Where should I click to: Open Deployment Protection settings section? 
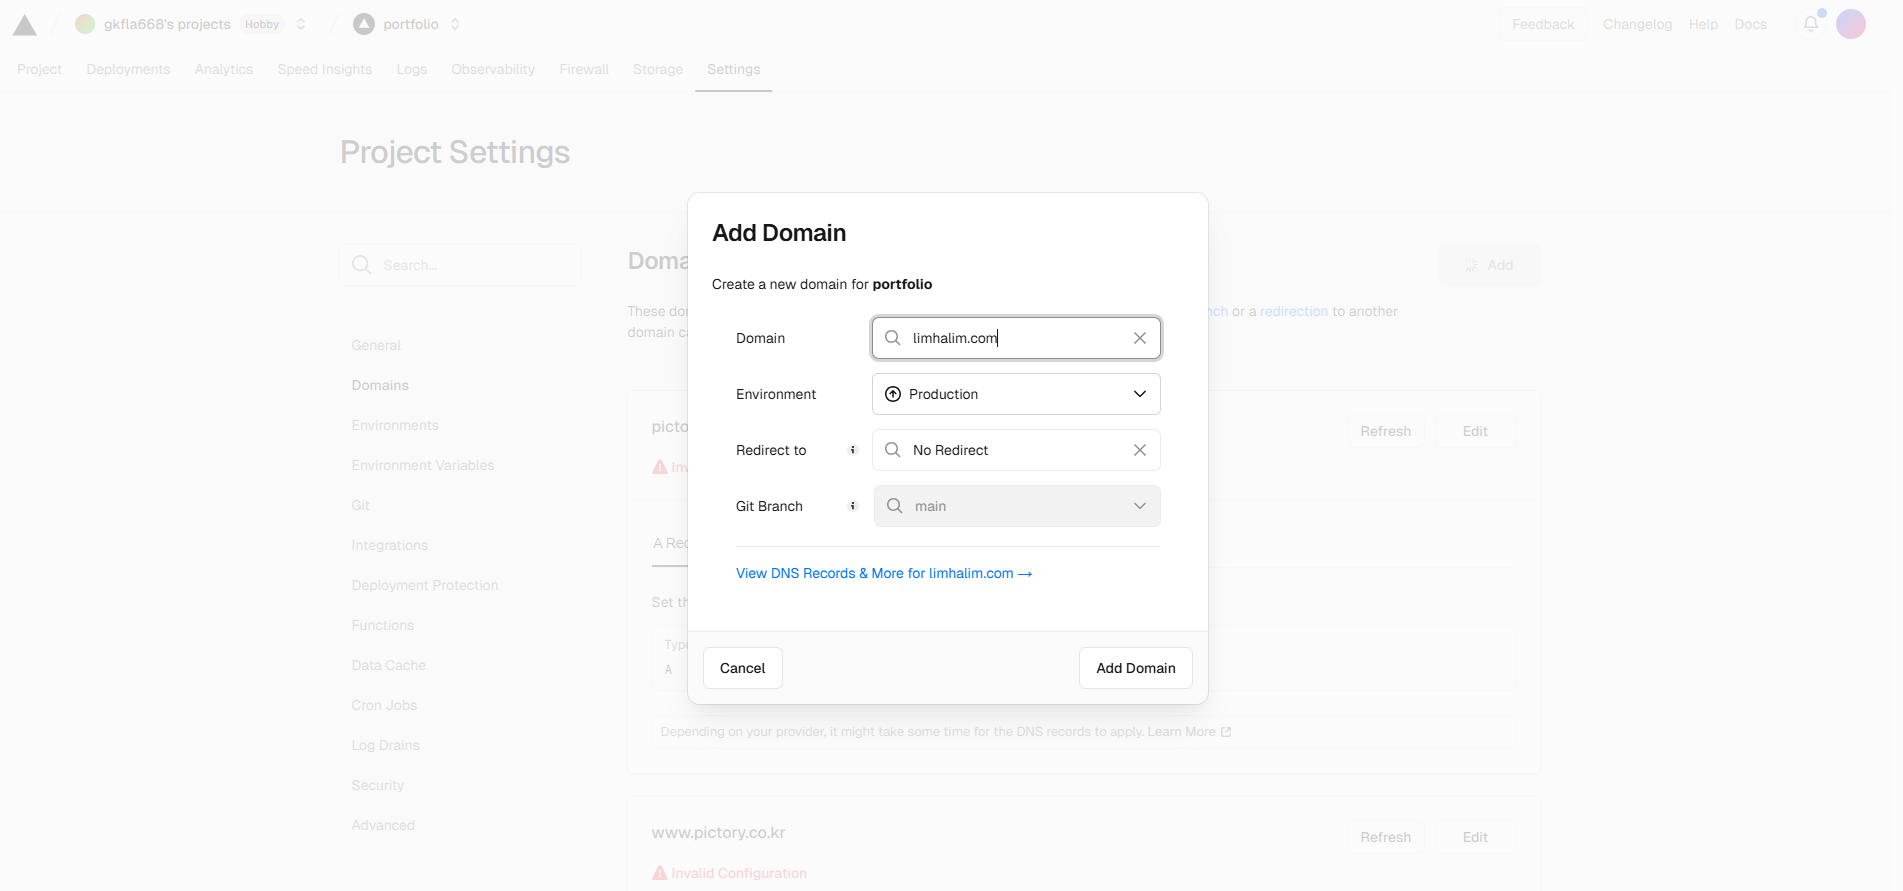click(x=425, y=585)
